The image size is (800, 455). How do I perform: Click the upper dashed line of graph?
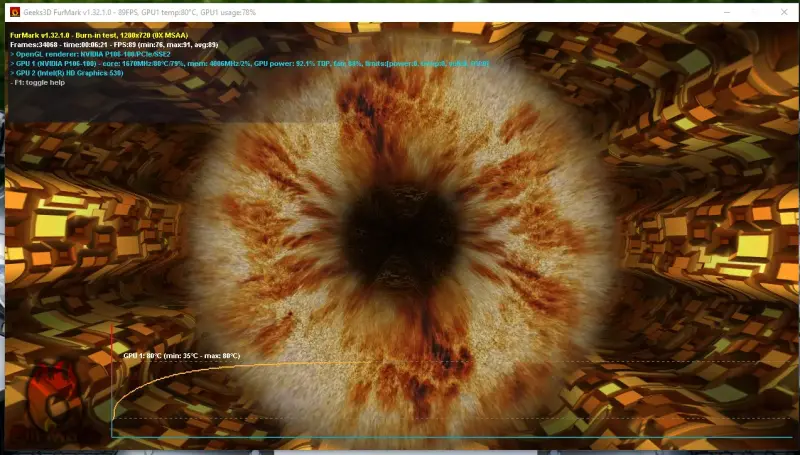point(600,362)
